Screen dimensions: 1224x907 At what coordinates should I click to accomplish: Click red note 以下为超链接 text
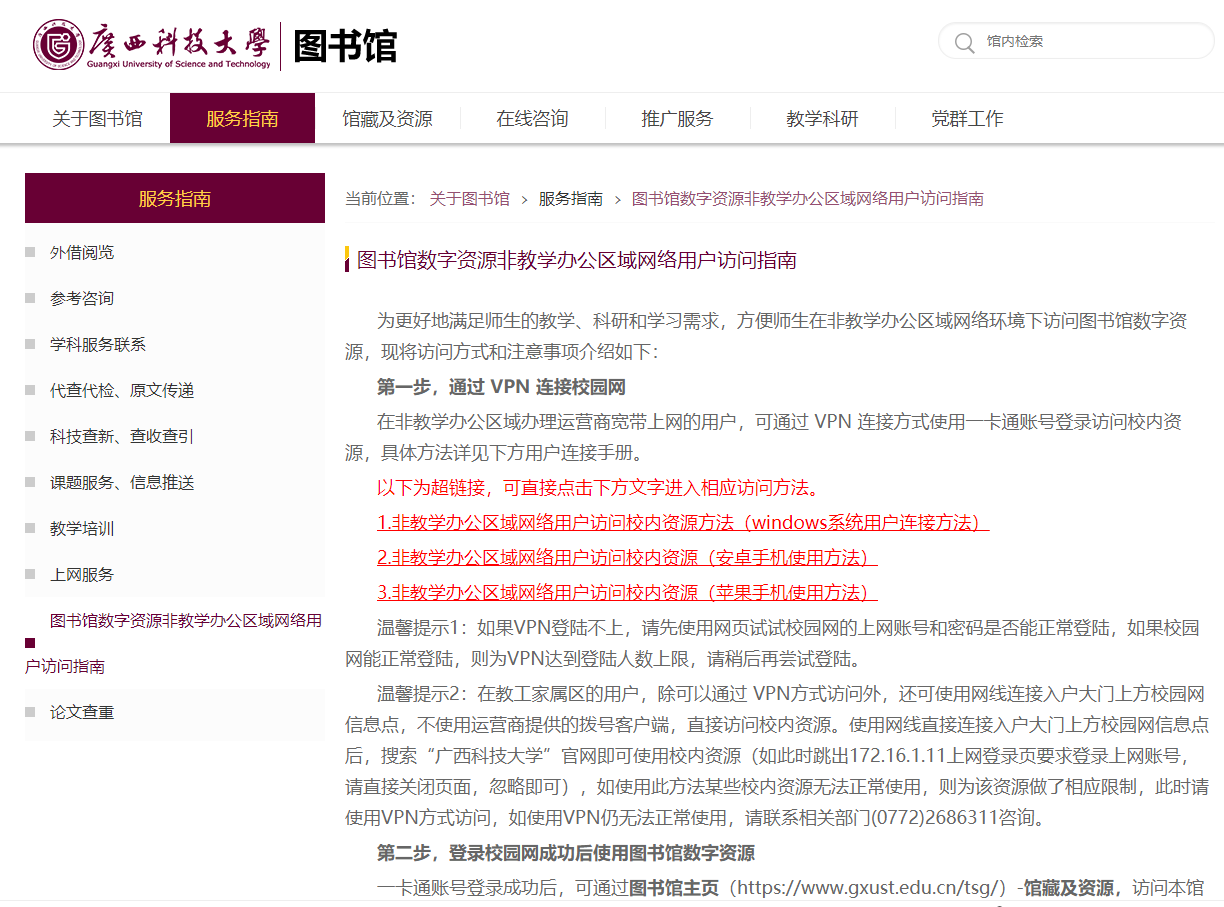tap(598, 488)
